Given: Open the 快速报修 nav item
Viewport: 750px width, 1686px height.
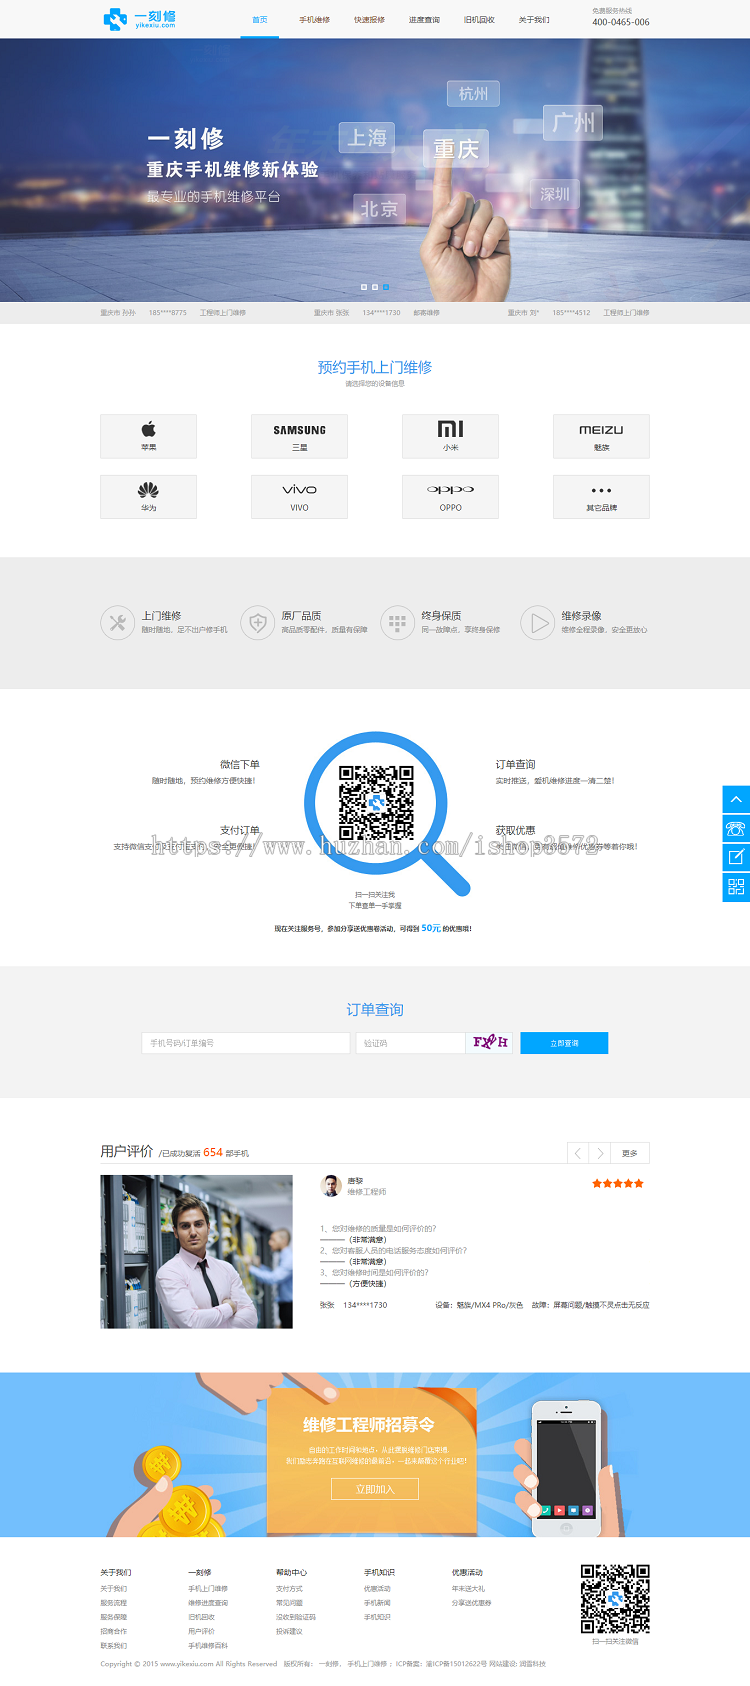Looking at the screenshot, I should click(x=370, y=20).
